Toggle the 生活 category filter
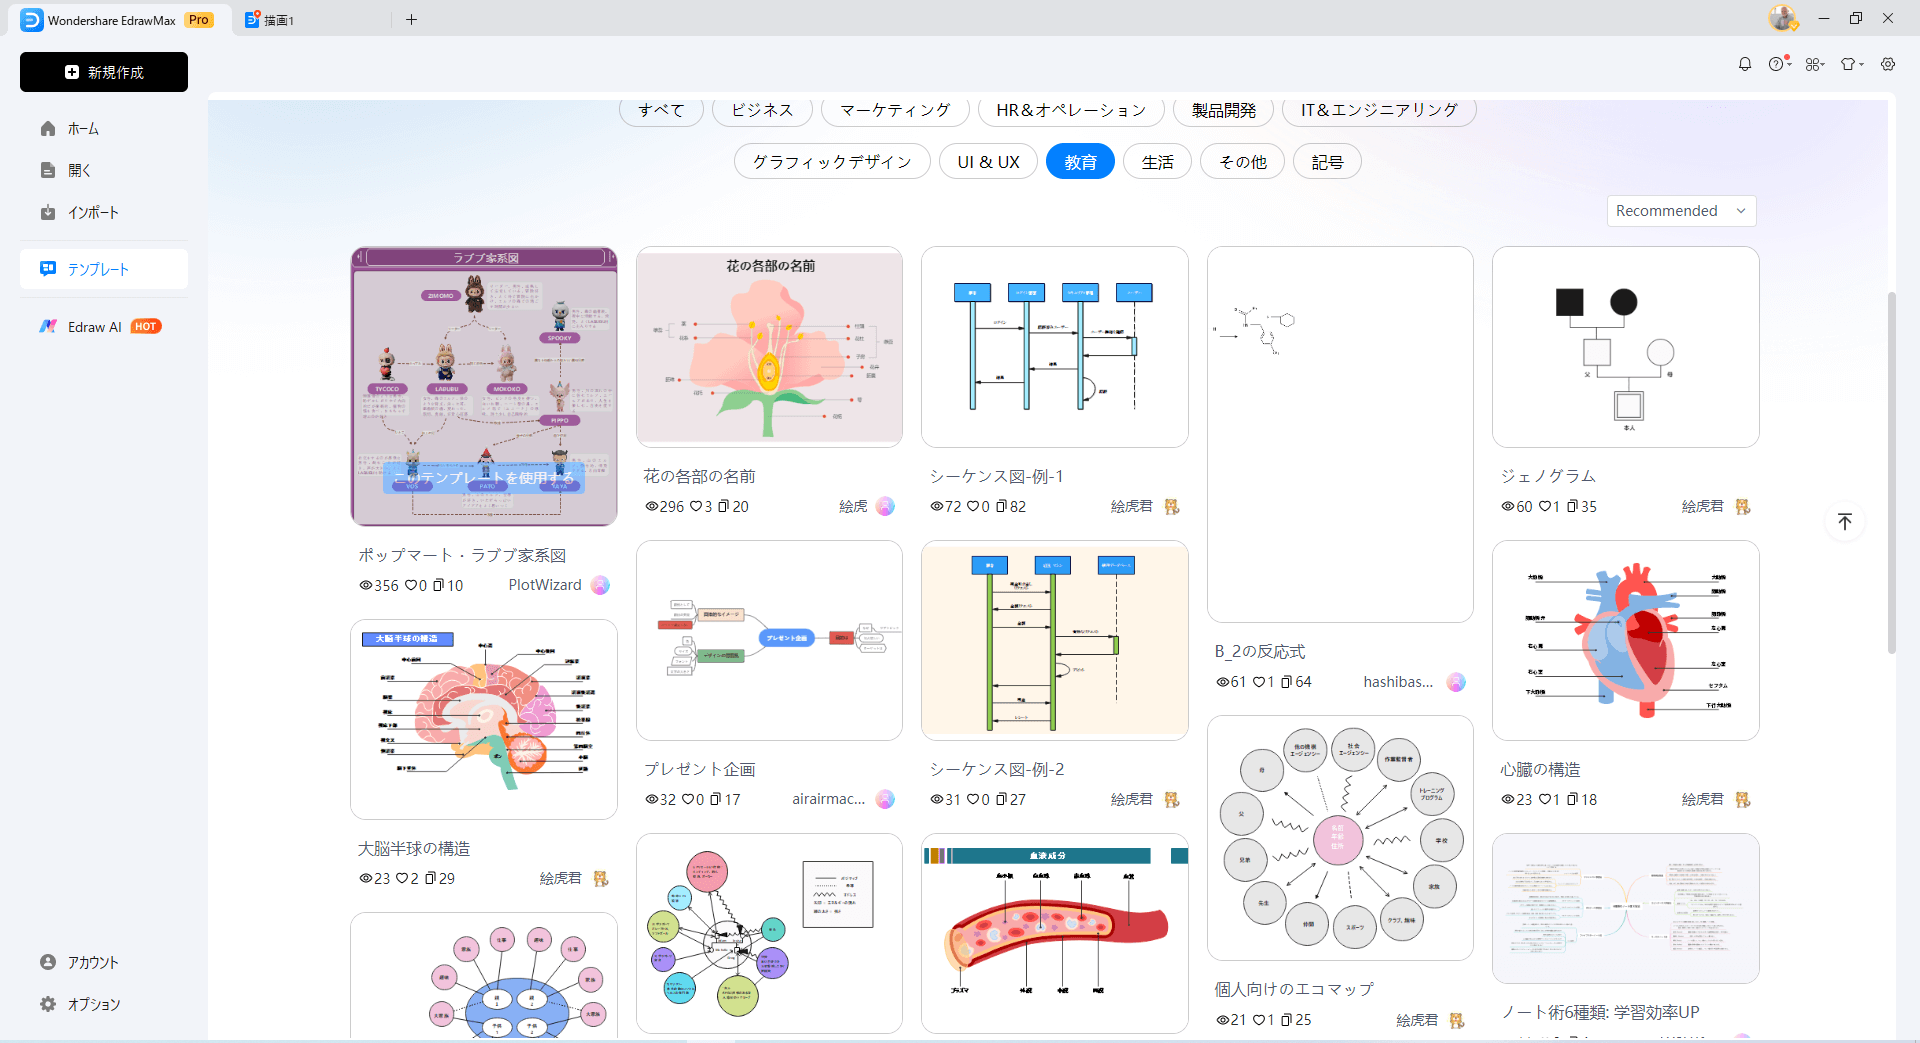 [x=1157, y=161]
